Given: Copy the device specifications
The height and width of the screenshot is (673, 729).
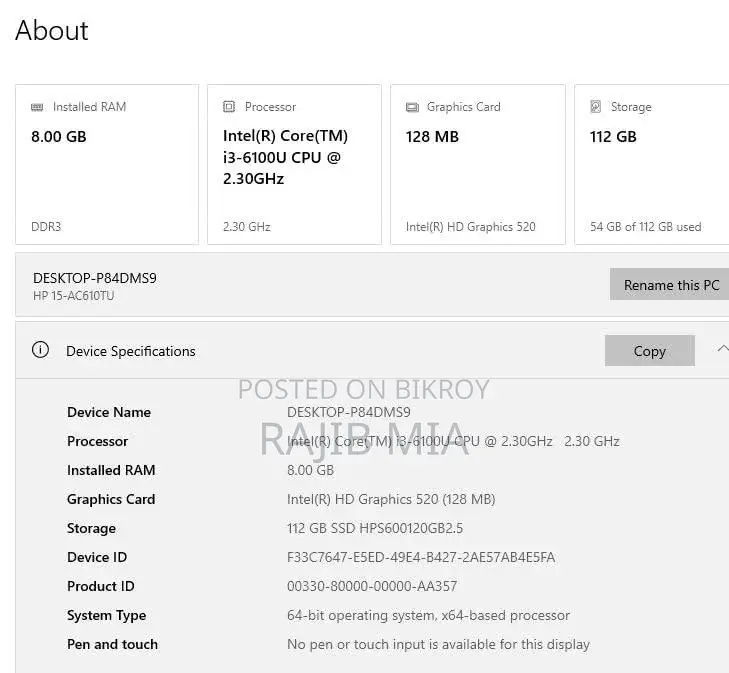Looking at the screenshot, I should [x=649, y=350].
